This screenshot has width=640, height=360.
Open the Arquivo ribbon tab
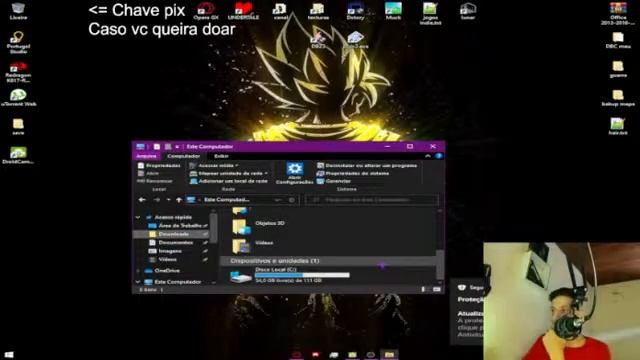tap(146, 156)
